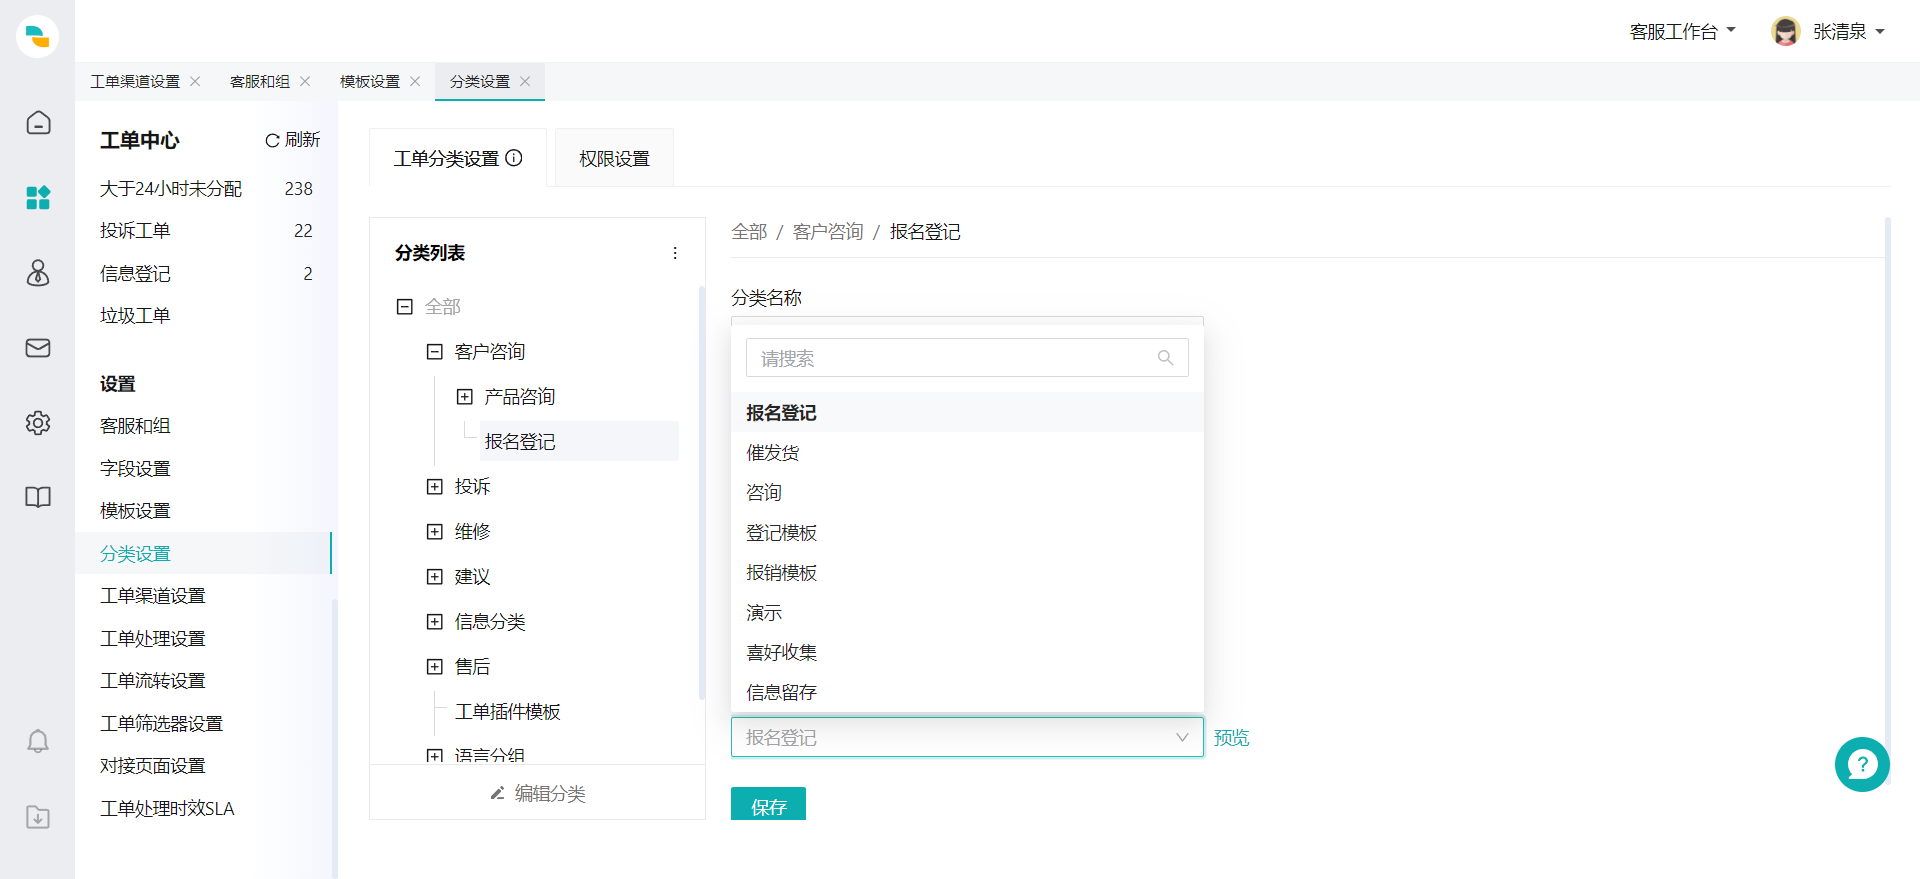Open the knowledge base book icon
Image resolution: width=1920 pixels, height=879 pixels.
click(38, 497)
